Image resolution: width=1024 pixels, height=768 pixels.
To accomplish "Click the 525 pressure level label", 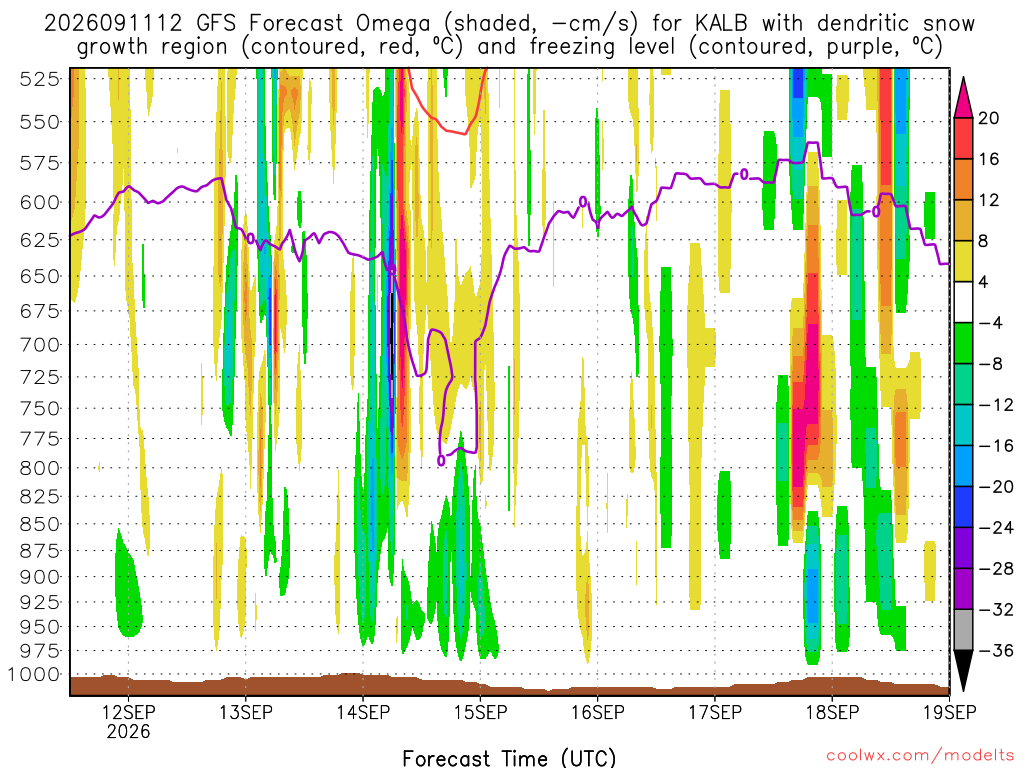I will 40,80.
